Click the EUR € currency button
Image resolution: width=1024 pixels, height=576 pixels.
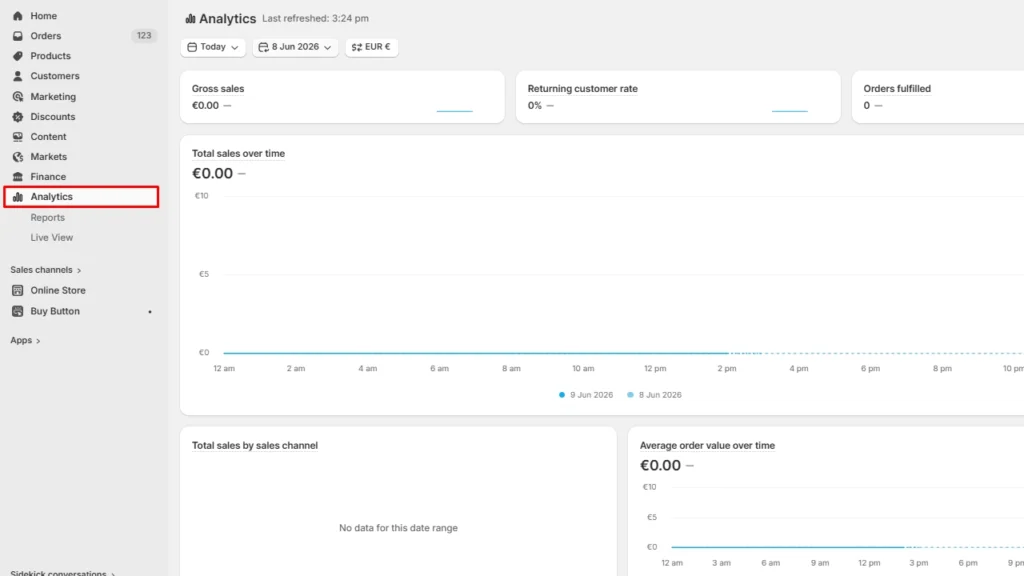click(x=372, y=47)
